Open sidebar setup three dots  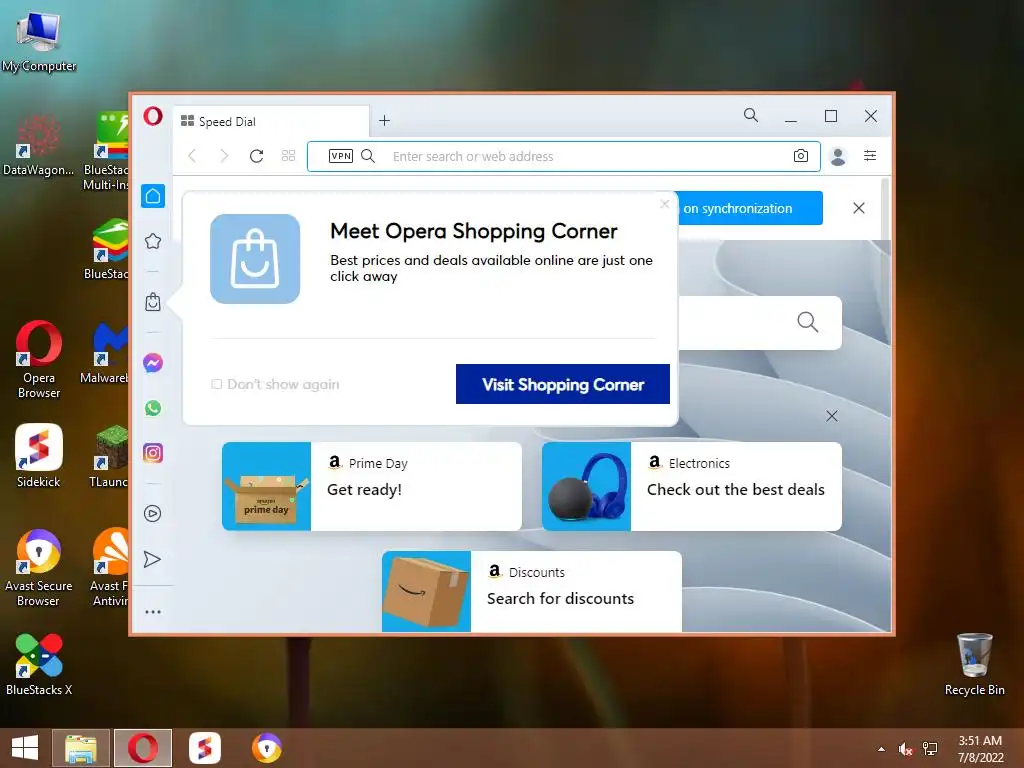(153, 612)
